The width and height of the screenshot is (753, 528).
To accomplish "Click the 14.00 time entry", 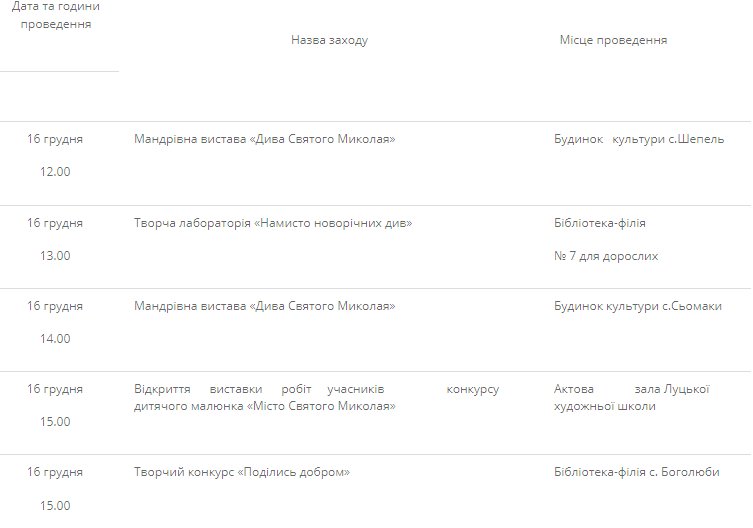I will [x=55, y=339].
